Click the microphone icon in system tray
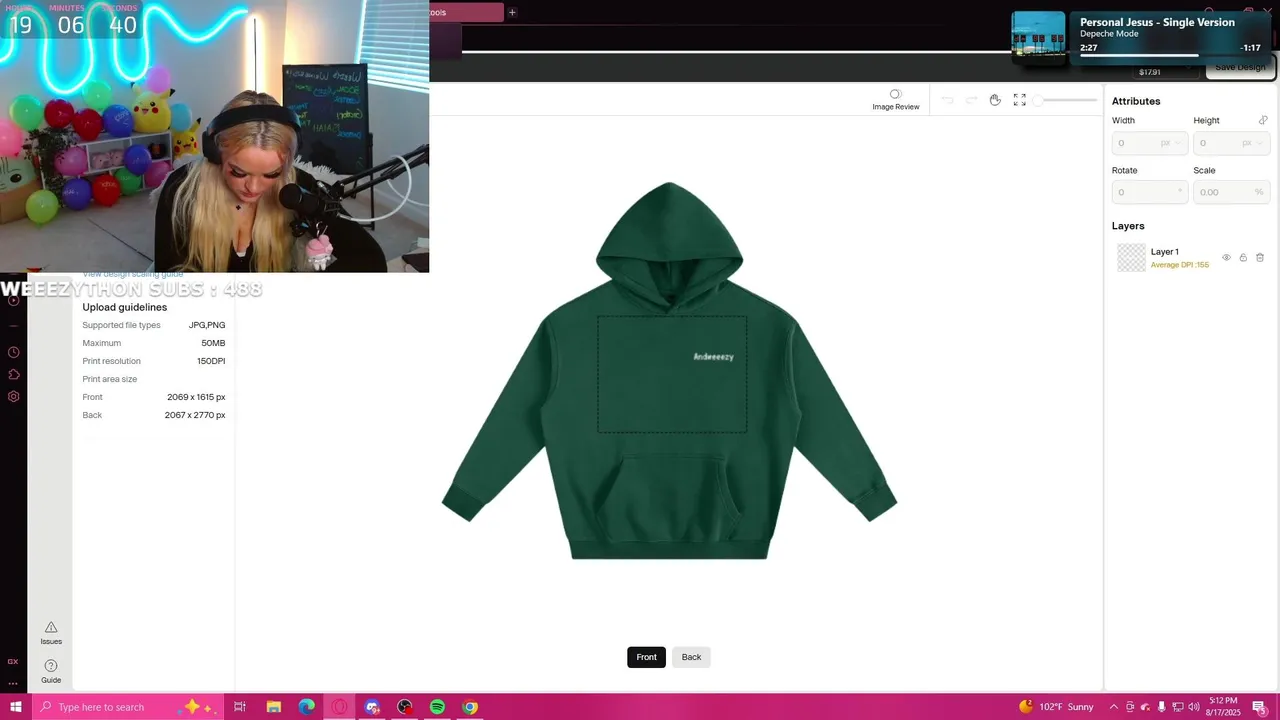The image size is (1280, 720). click(x=1161, y=707)
